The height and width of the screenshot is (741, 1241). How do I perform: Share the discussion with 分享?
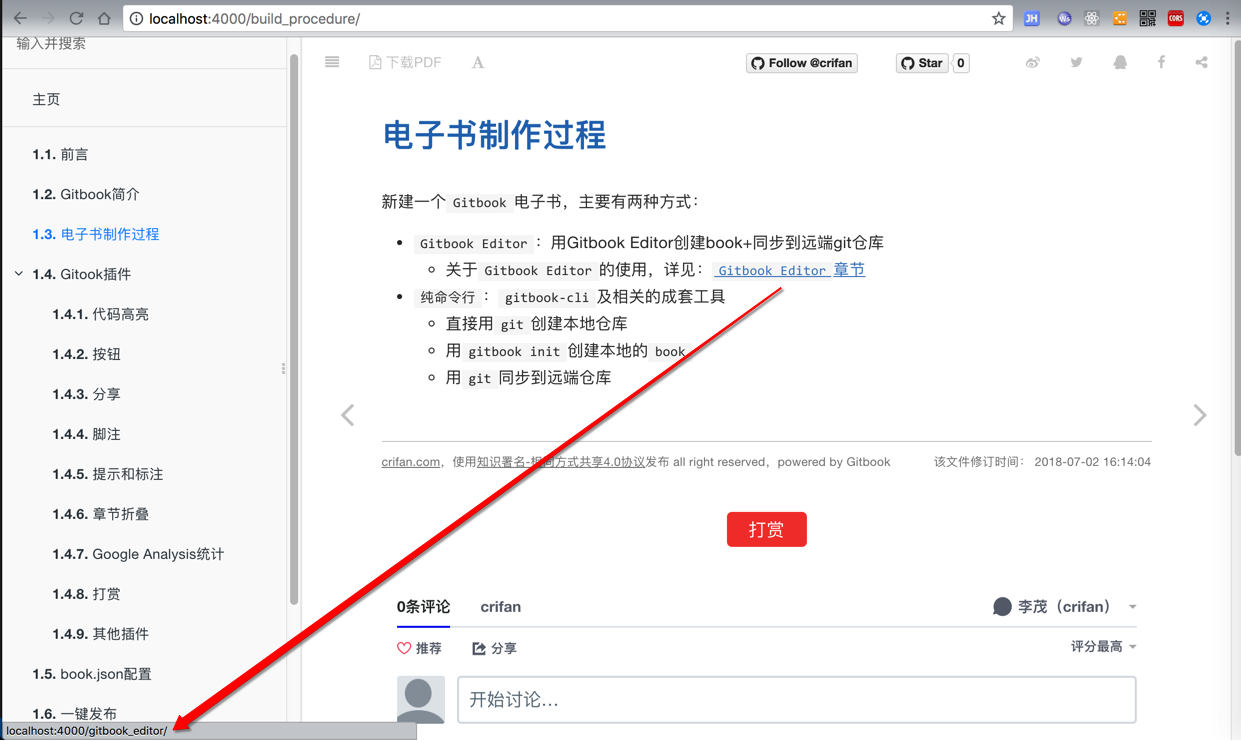click(x=494, y=648)
